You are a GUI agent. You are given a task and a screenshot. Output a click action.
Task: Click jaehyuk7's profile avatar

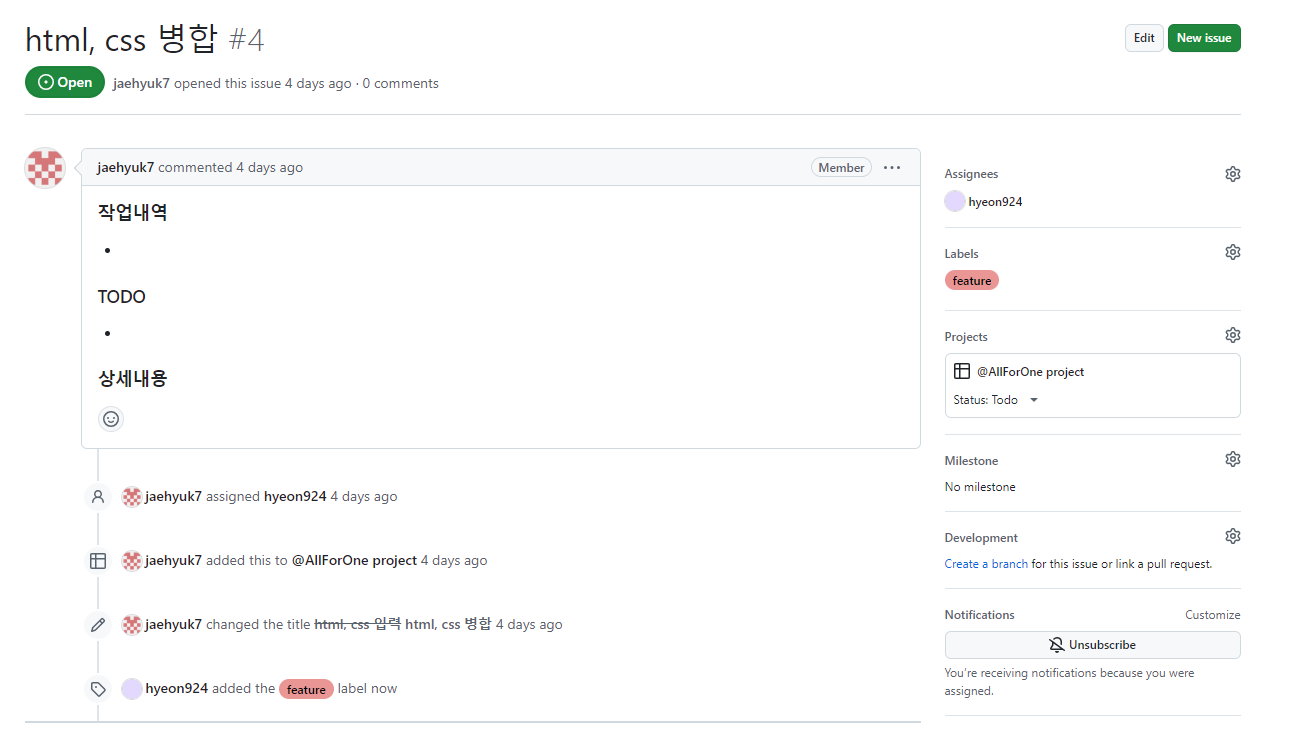[x=44, y=168]
